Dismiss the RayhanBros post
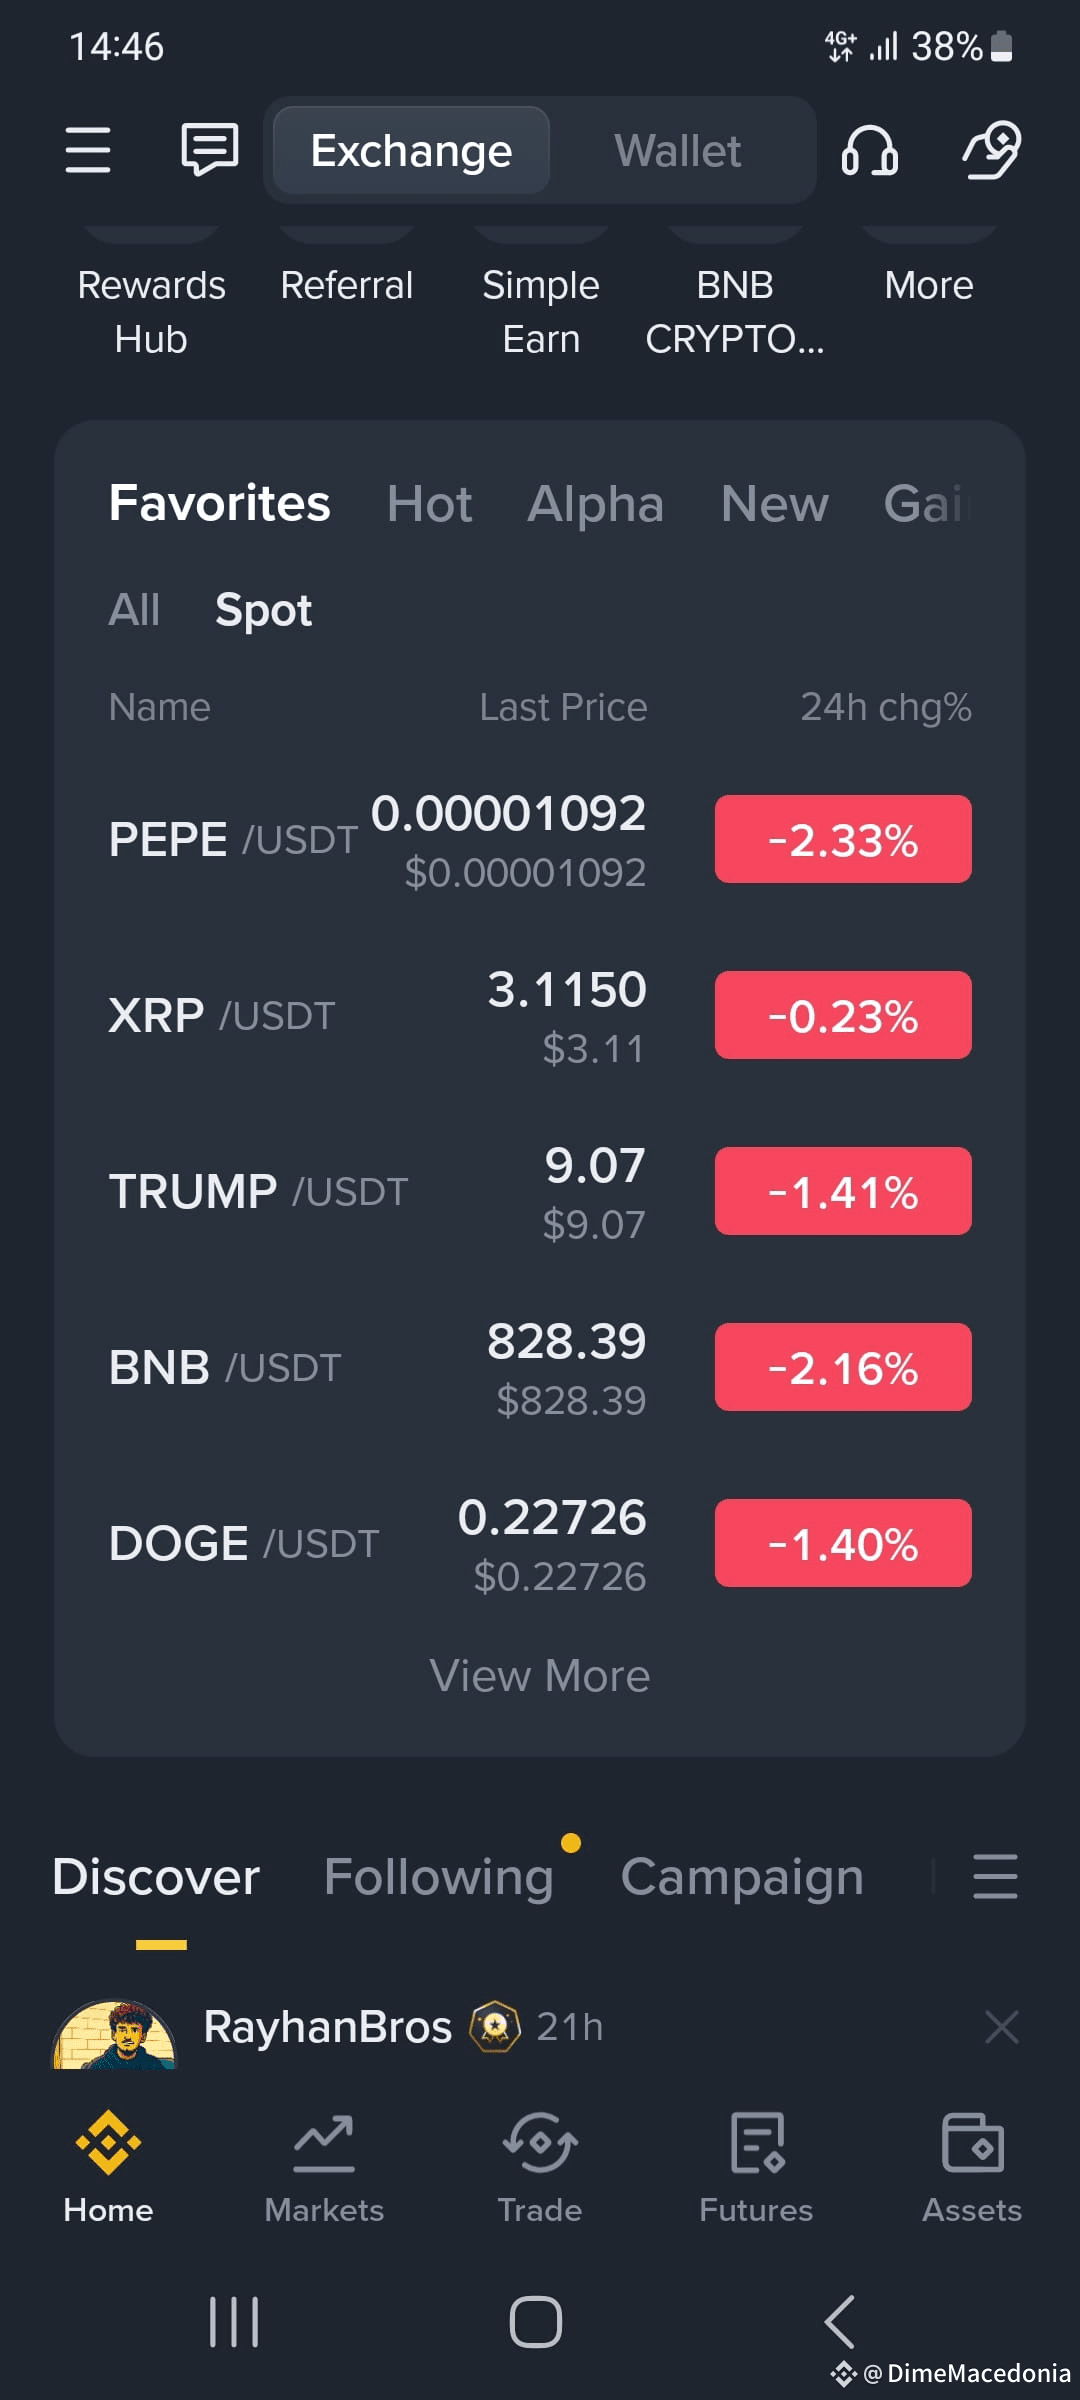The image size is (1080, 2400). point(1001,2027)
